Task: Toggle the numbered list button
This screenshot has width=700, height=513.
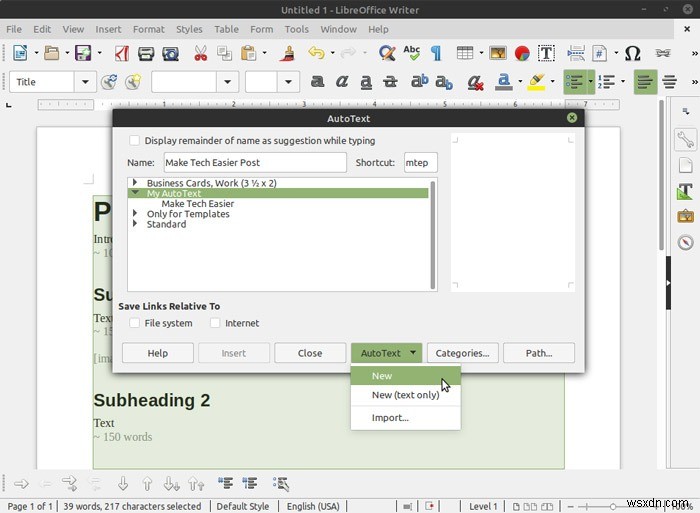Action: 606,82
